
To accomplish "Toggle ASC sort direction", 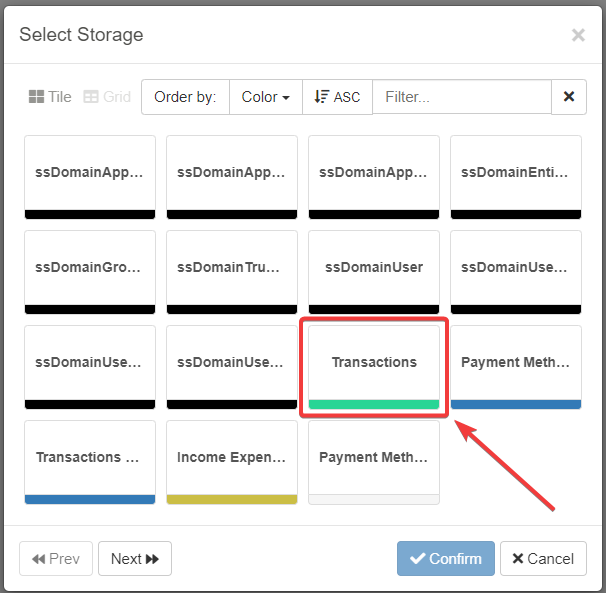I will (337, 97).
